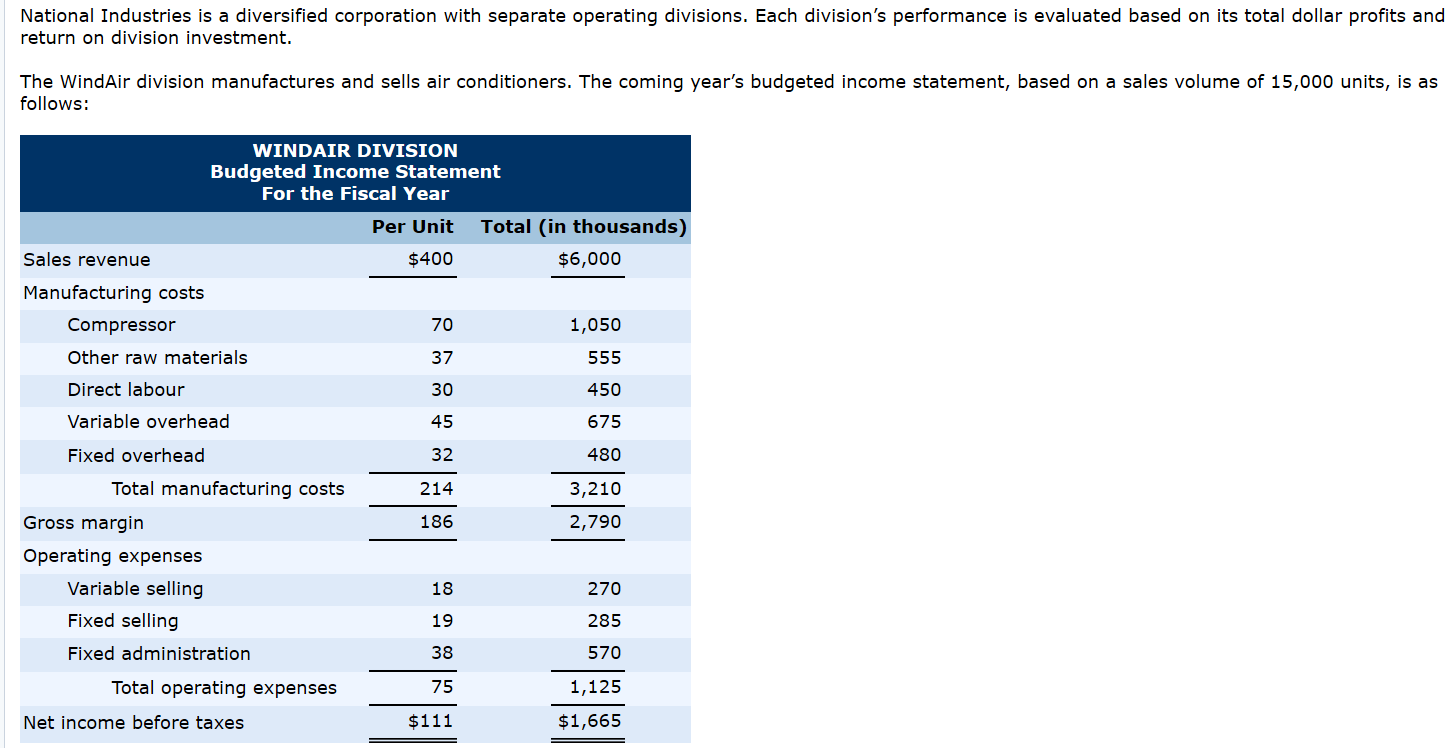Click the Other raw materials total 555
1446x748 pixels.
(x=604, y=358)
